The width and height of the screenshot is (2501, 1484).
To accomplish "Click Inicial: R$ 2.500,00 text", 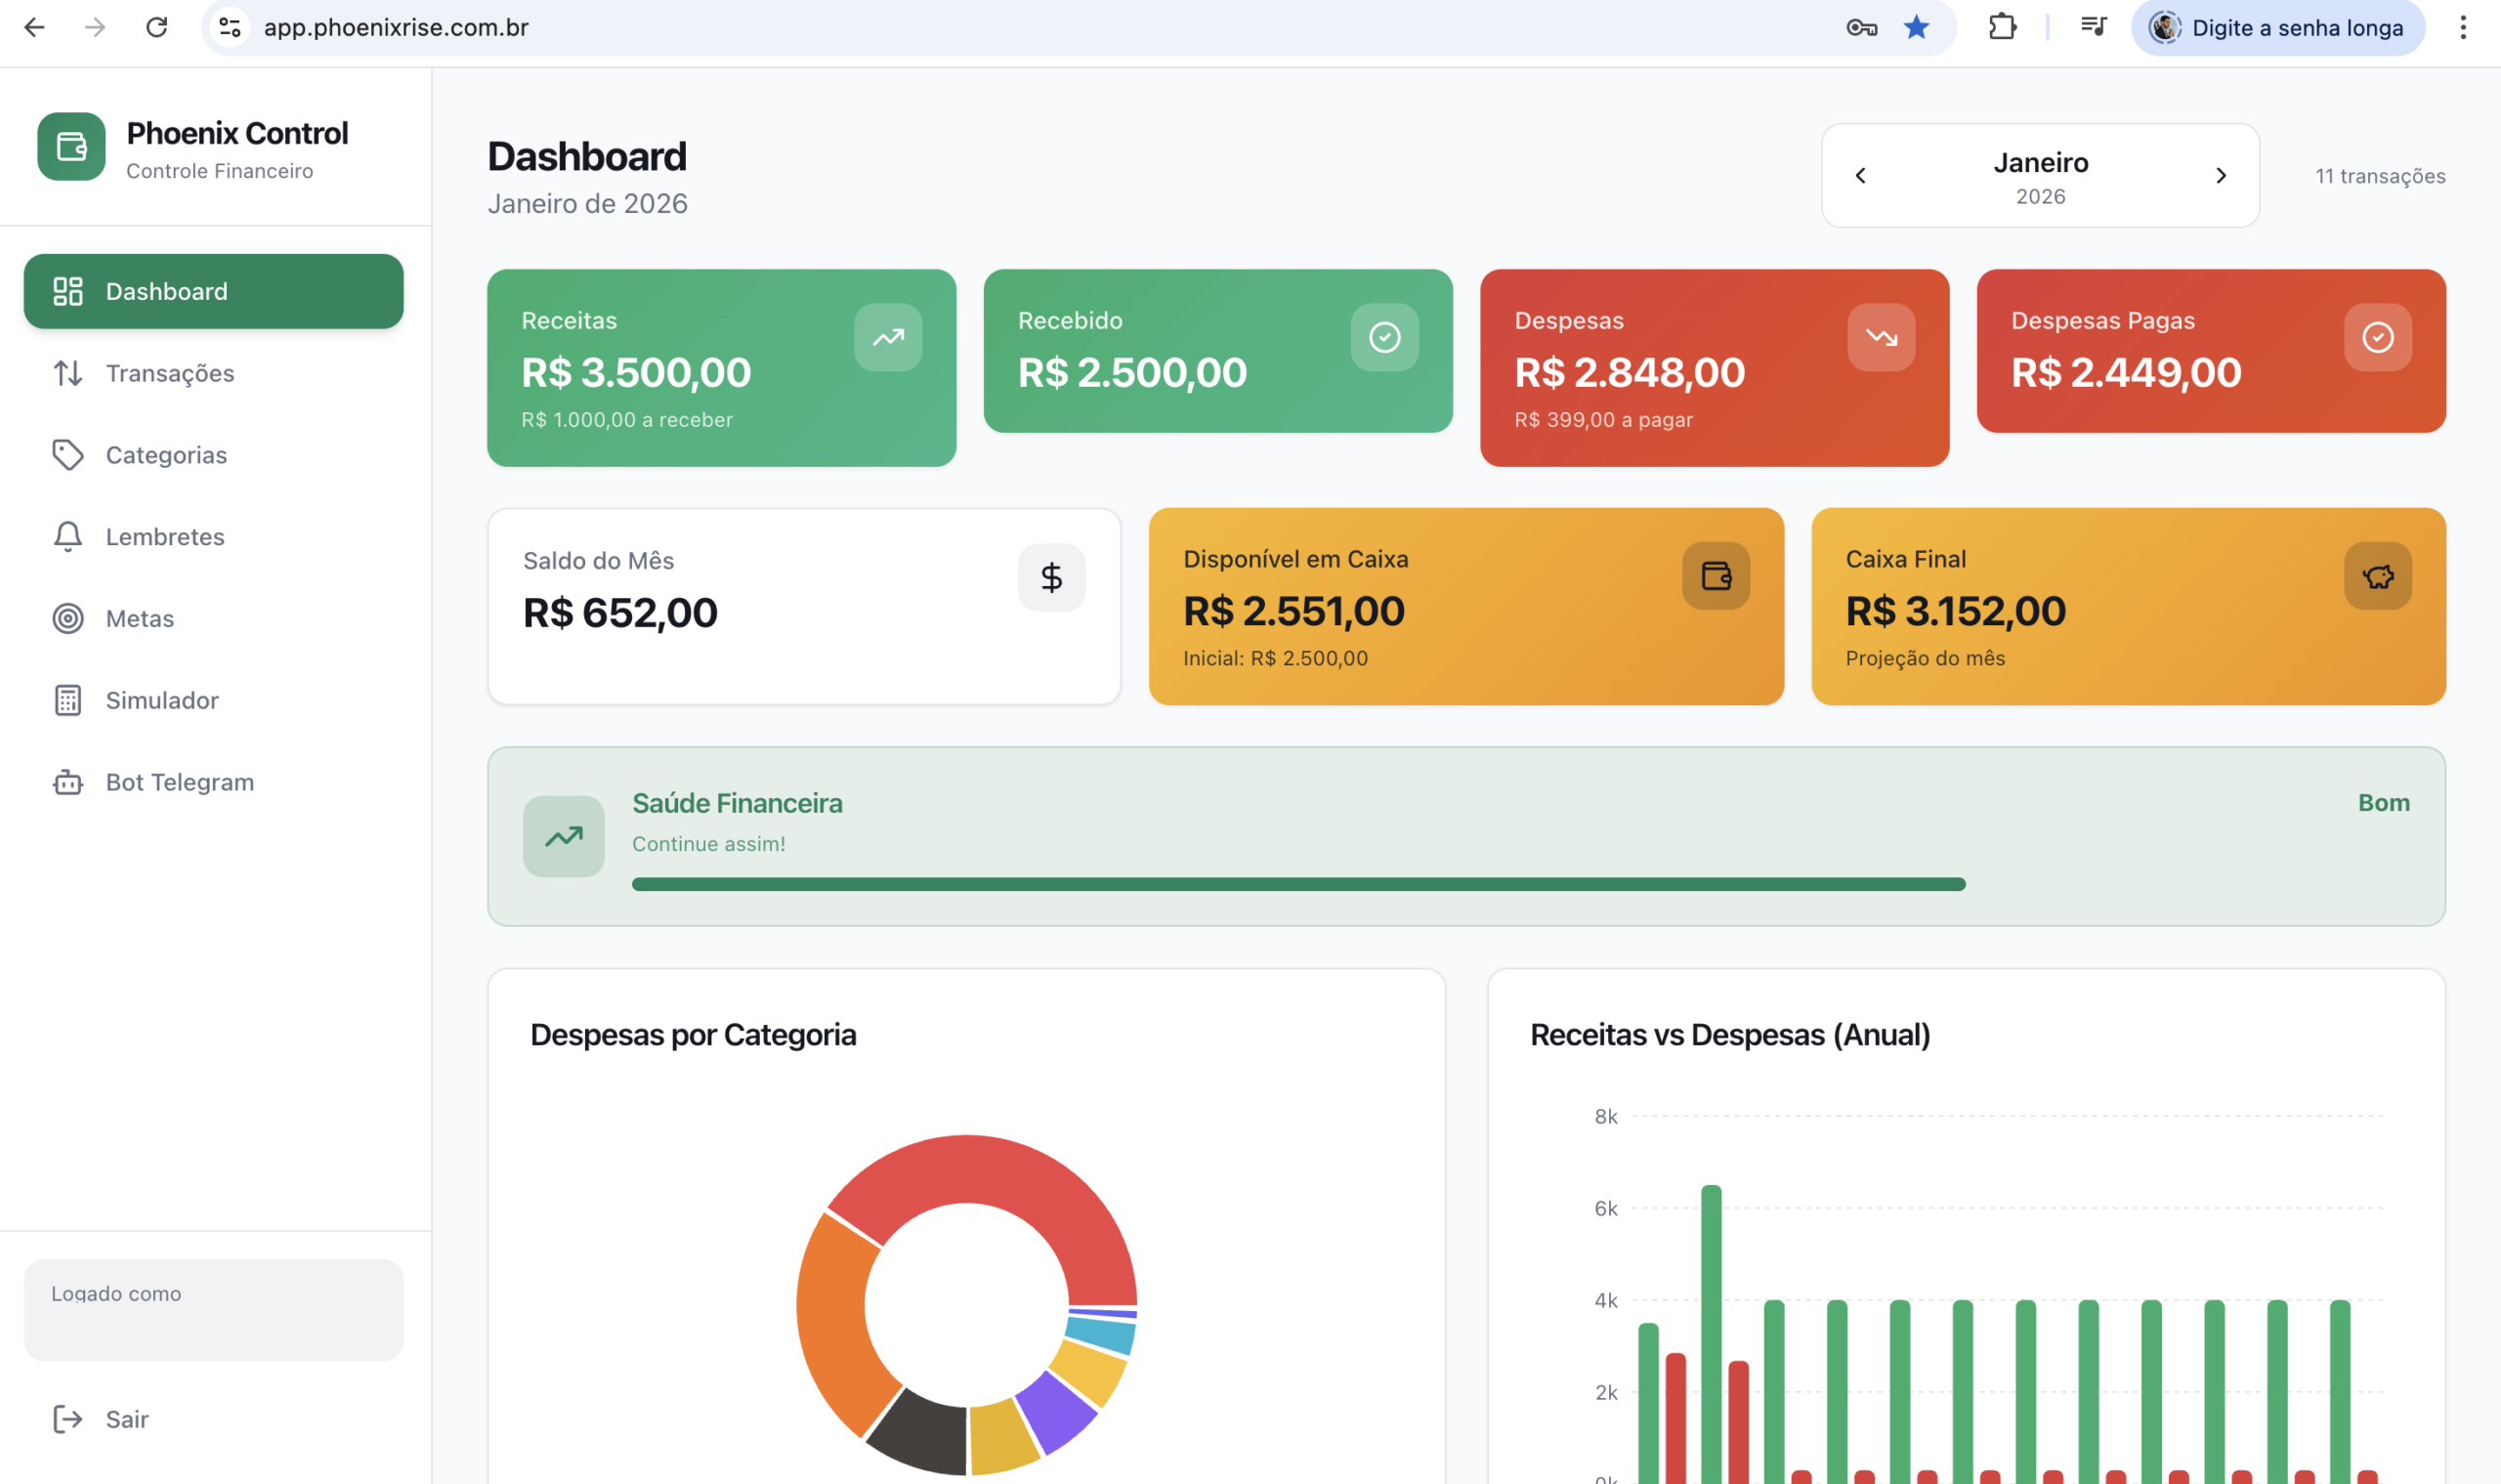I will (x=1275, y=658).
